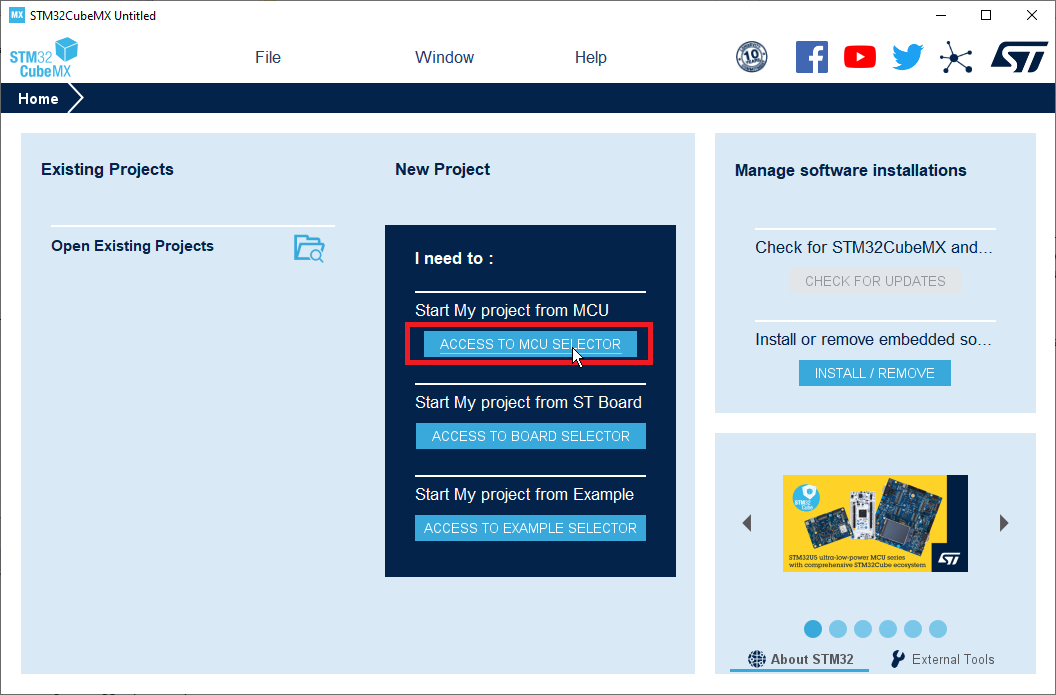Select the second carousel dot
The width and height of the screenshot is (1056, 695).
[838, 629]
